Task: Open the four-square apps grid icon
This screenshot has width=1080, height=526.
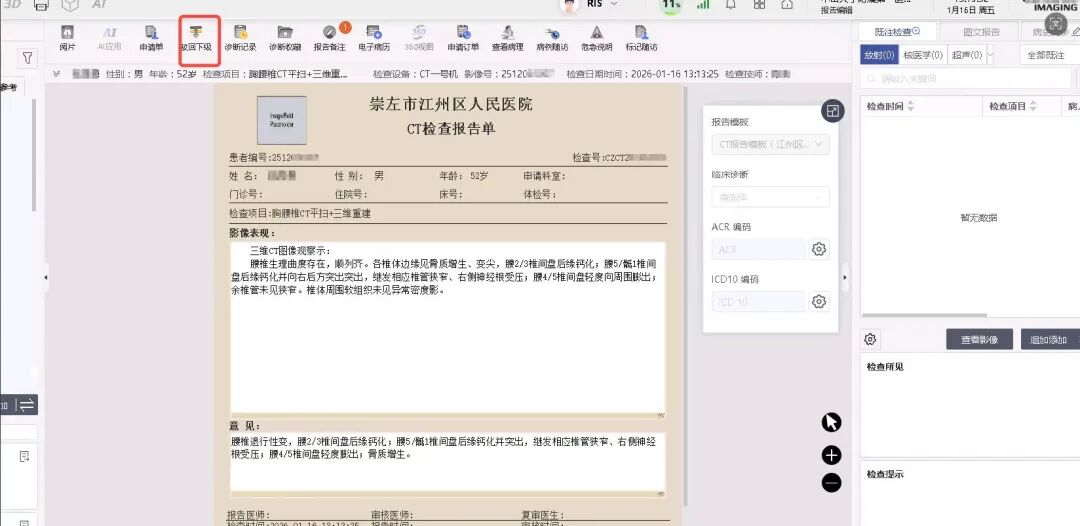Action: 759,4
